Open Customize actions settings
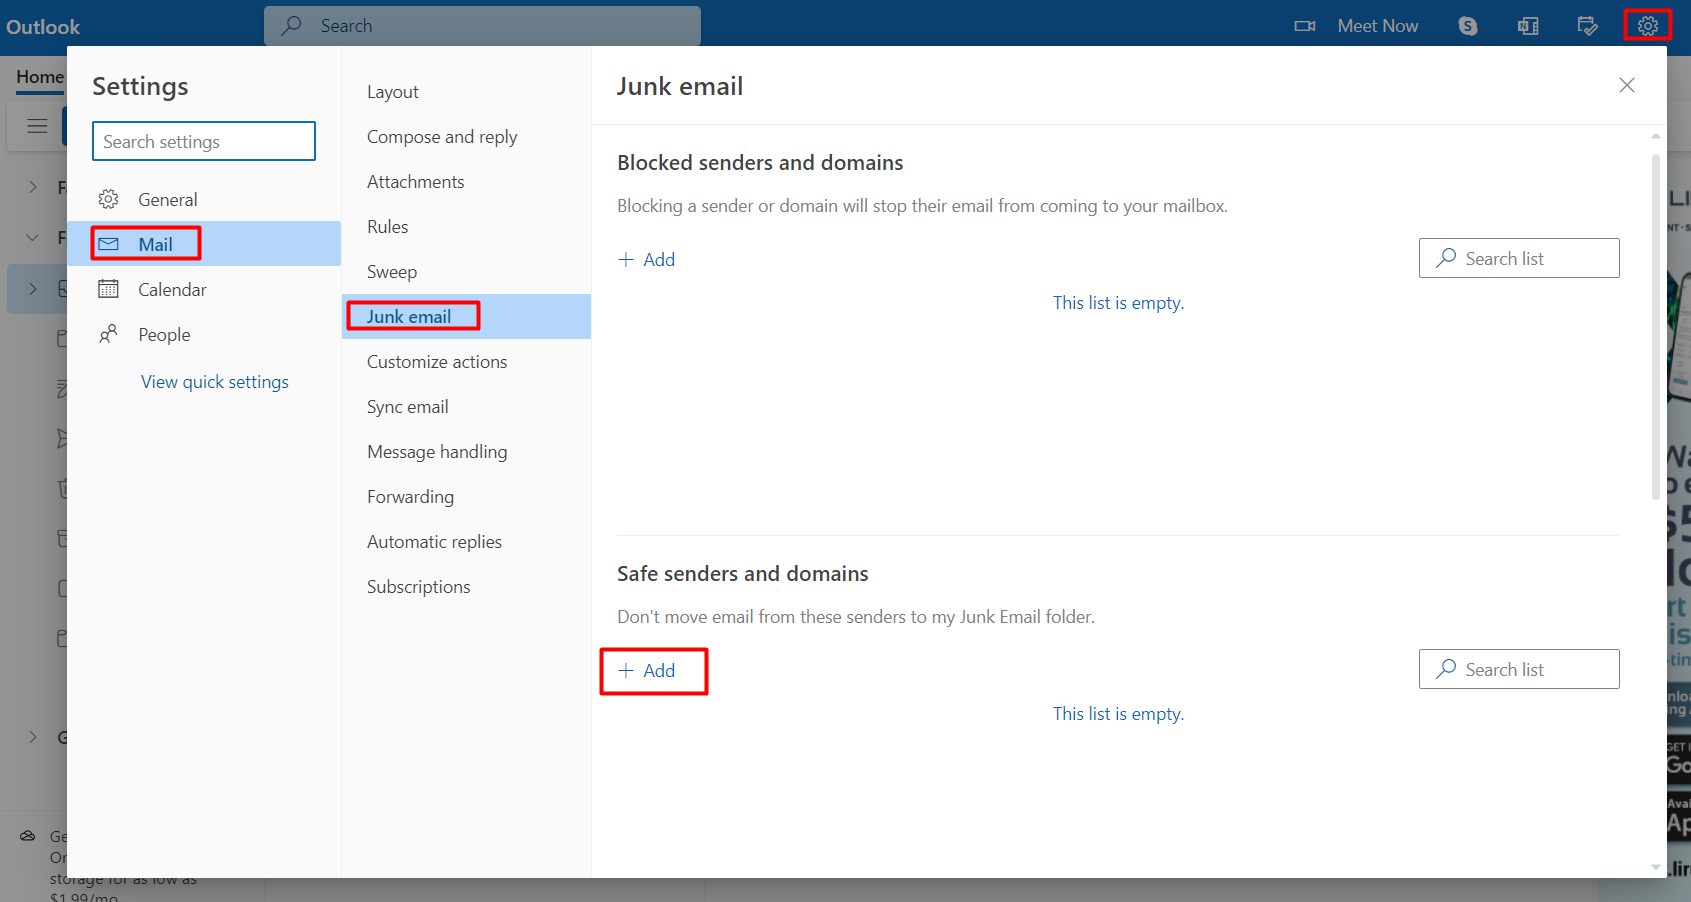1691x902 pixels. (x=466, y=362)
